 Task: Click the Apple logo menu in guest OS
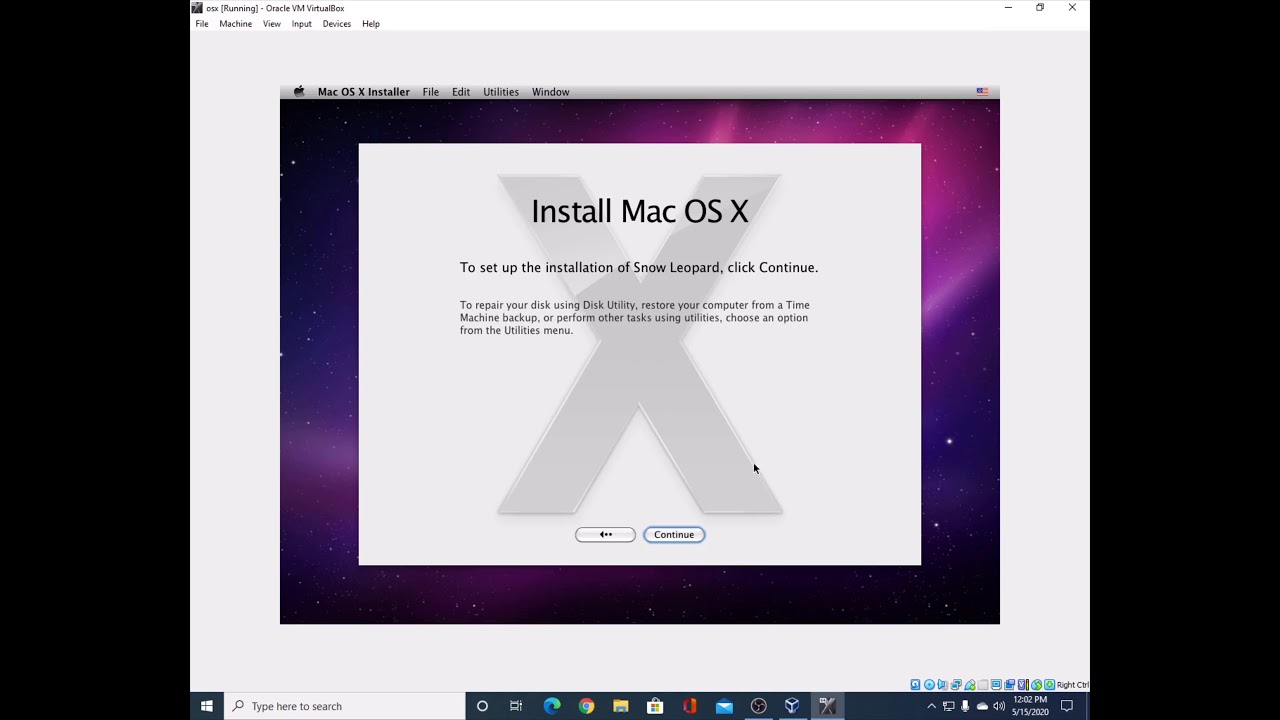click(x=298, y=91)
